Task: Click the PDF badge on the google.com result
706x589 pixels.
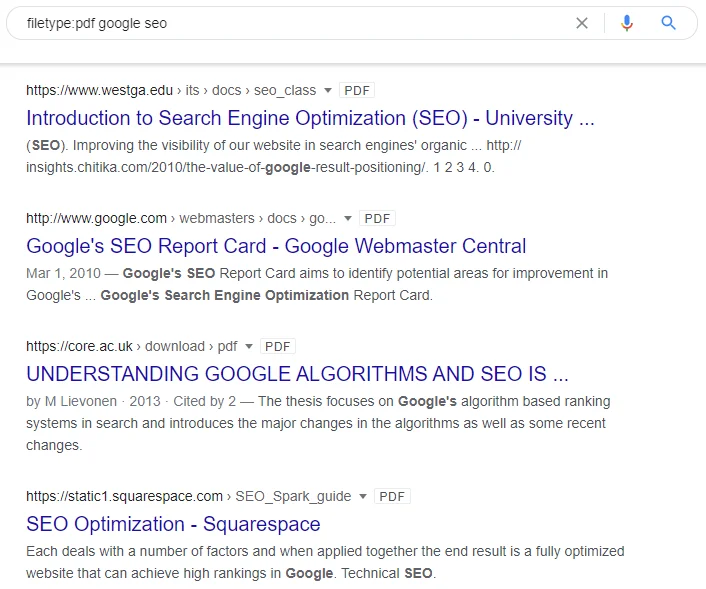Action: point(377,218)
